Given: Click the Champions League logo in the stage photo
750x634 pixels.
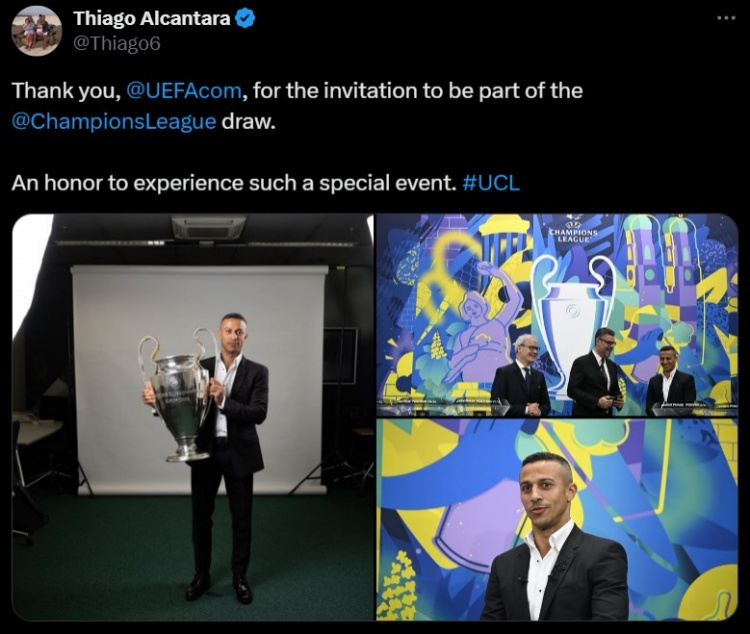Looking at the screenshot, I should coord(573,230).
